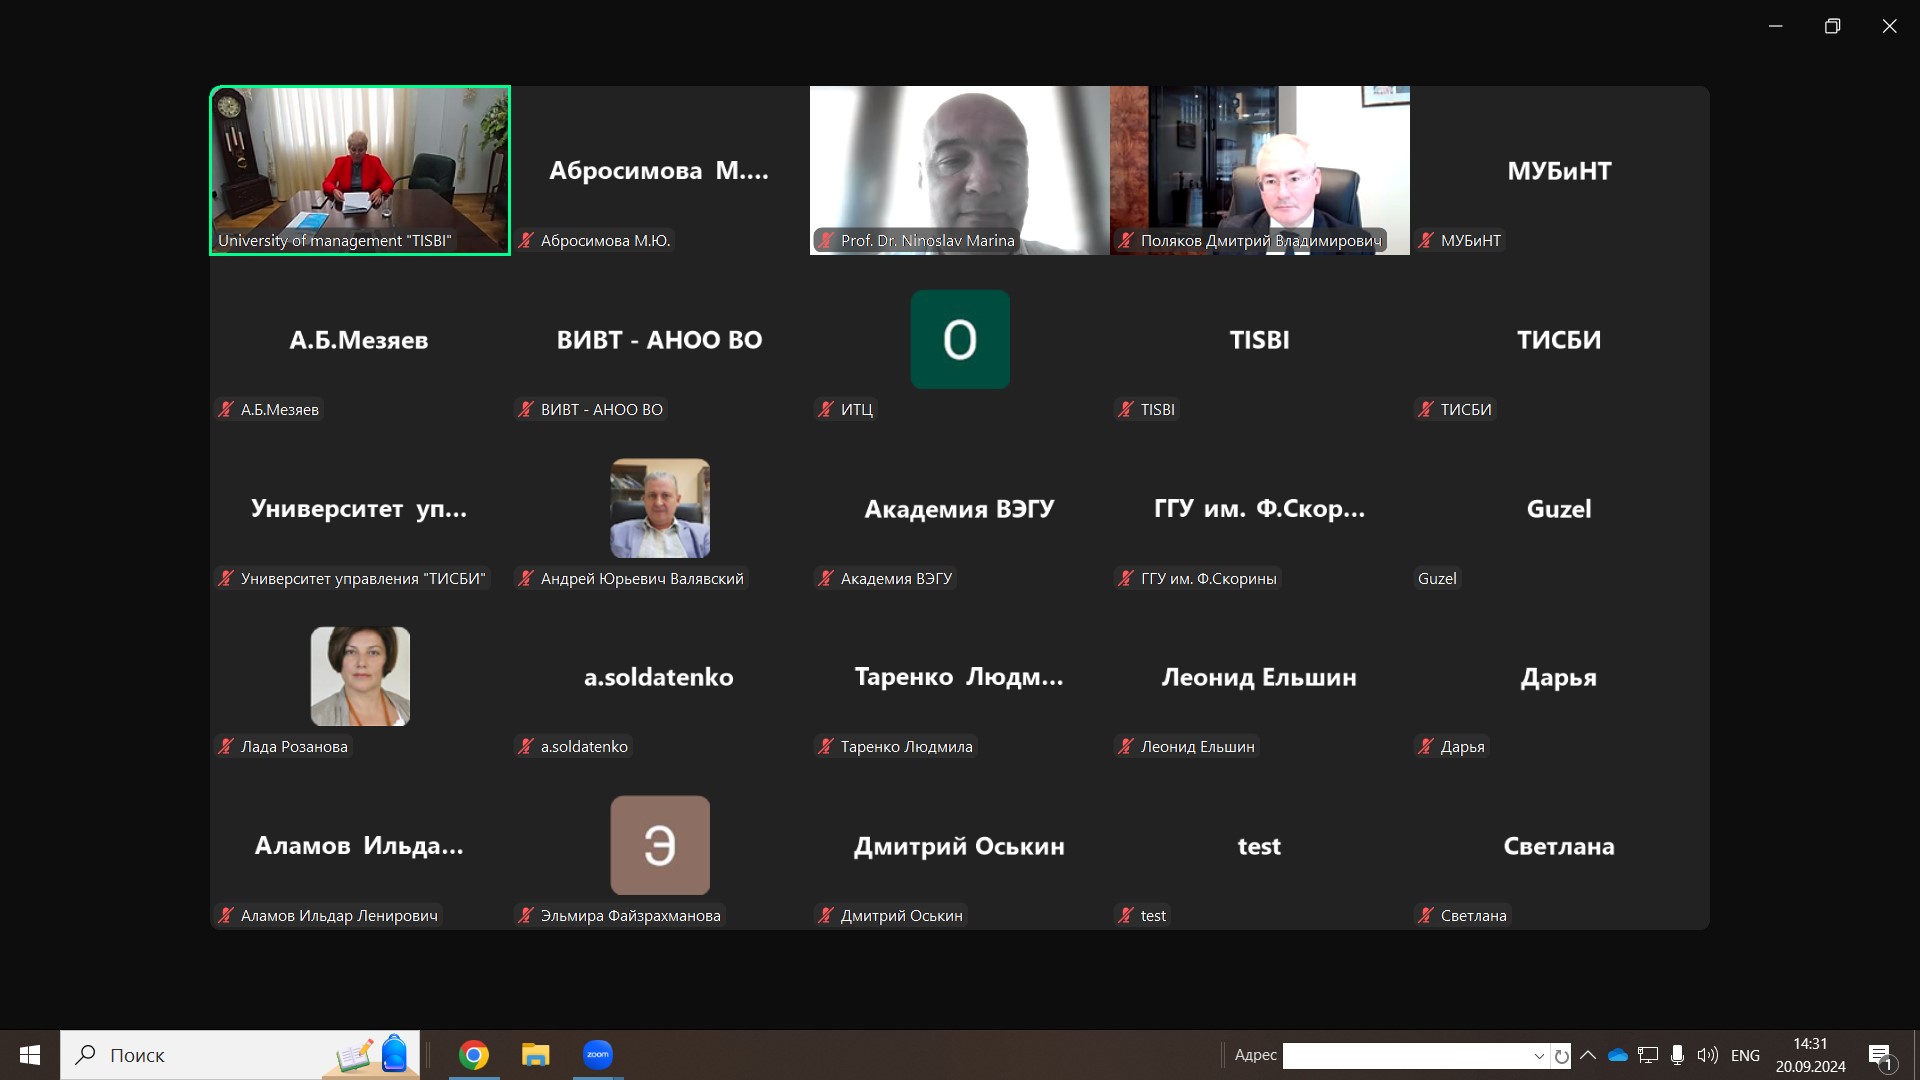Screen dimensions: 1920x1080
Task: Click muted mic icon beside Леонид Ельшин
Action: click(1126, 746)
